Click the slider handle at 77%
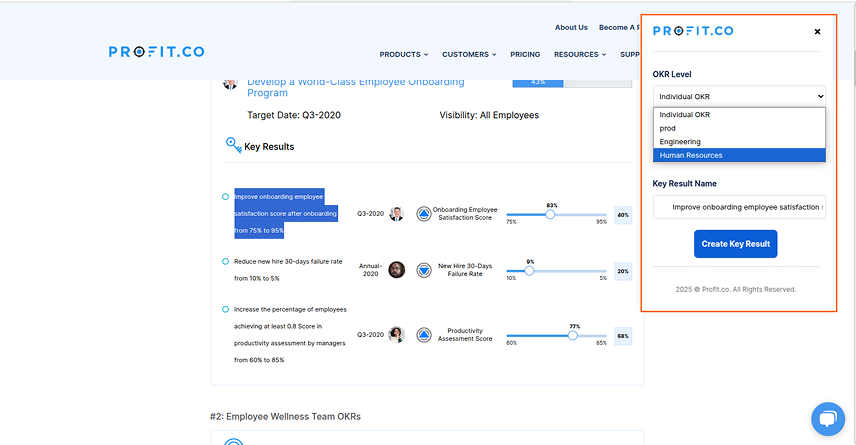Viewport: 856px width, 445px height. coord(572,336)
